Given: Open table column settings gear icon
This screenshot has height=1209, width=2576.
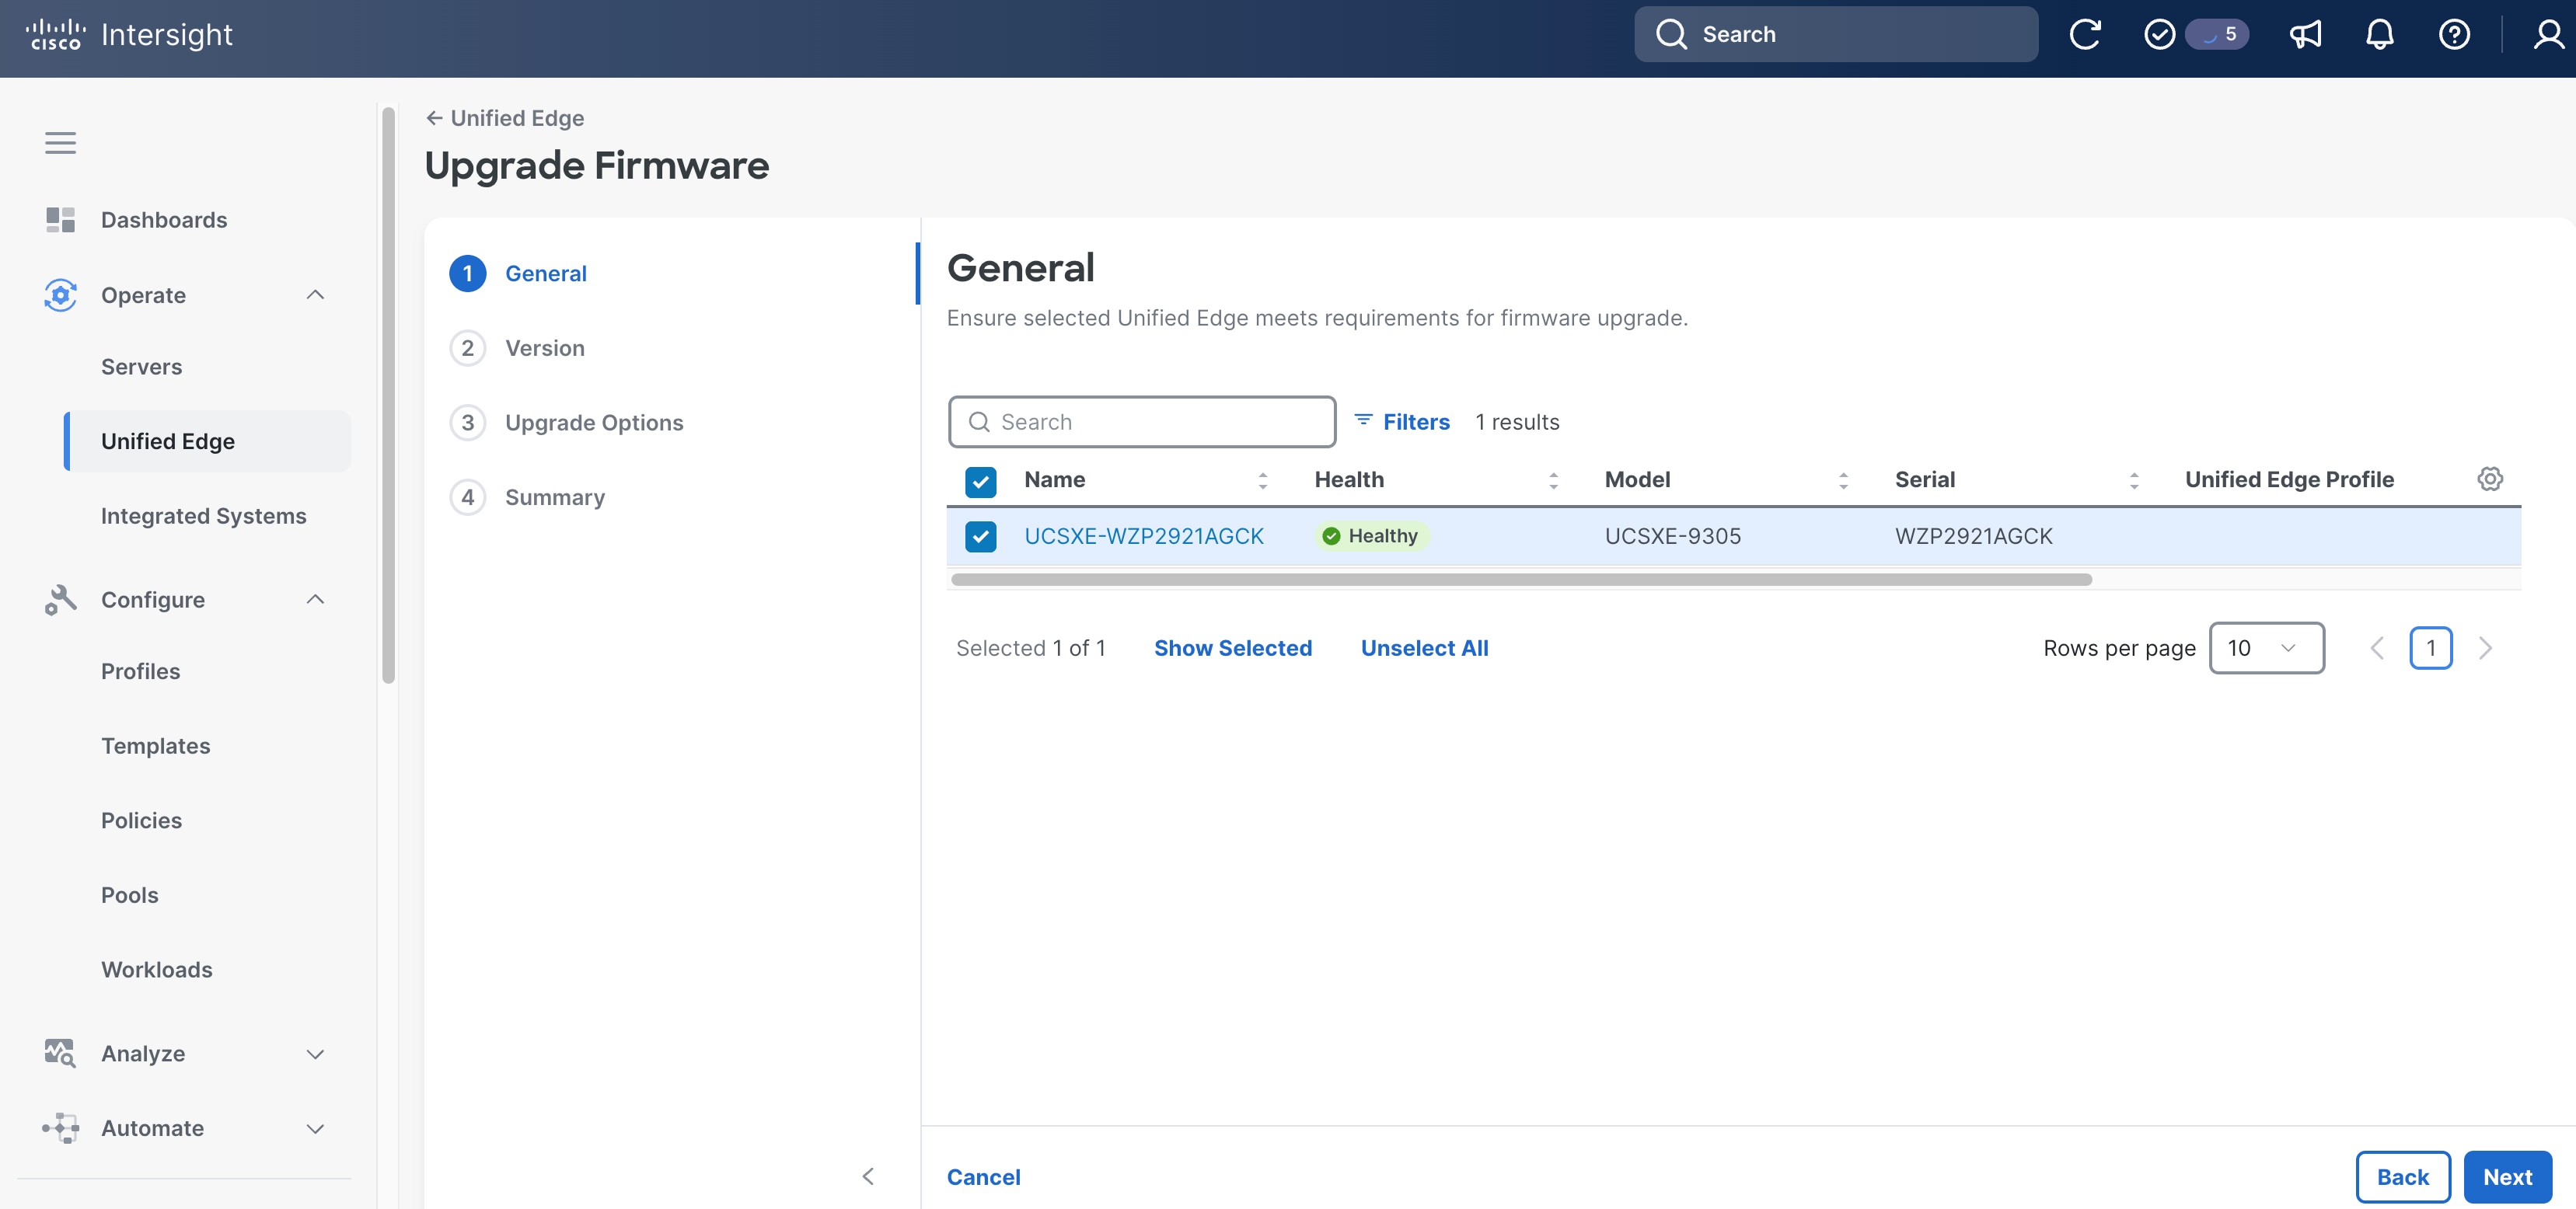Looking at the screenshot, I should point(2490,479).
